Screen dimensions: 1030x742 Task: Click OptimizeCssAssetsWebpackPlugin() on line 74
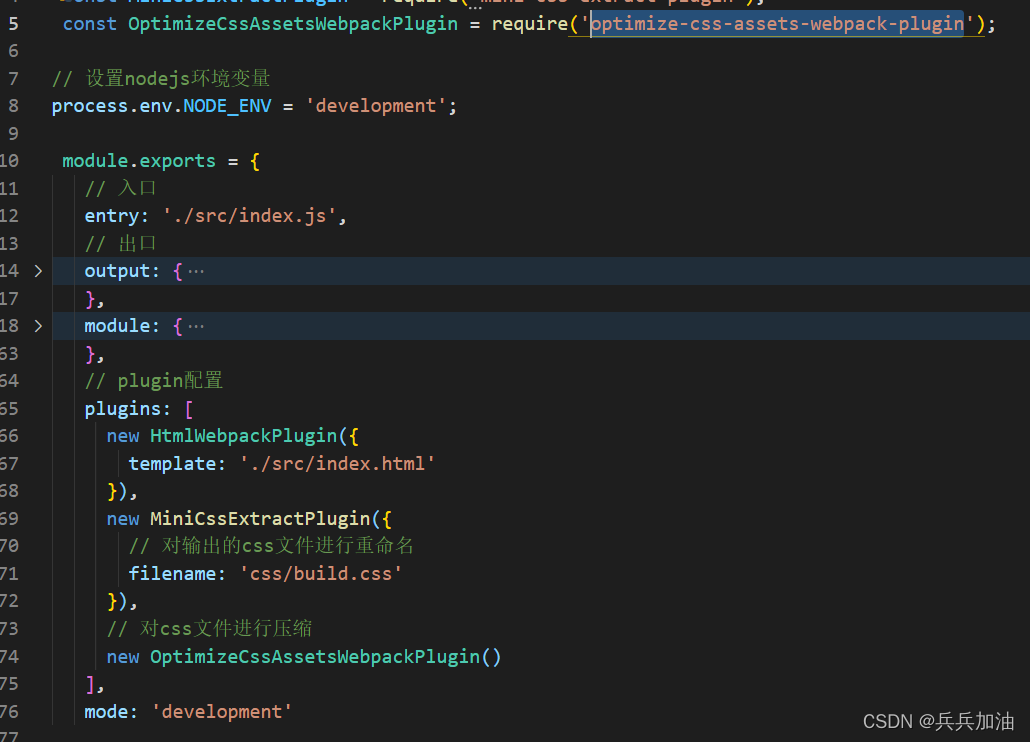coord(326,657)
